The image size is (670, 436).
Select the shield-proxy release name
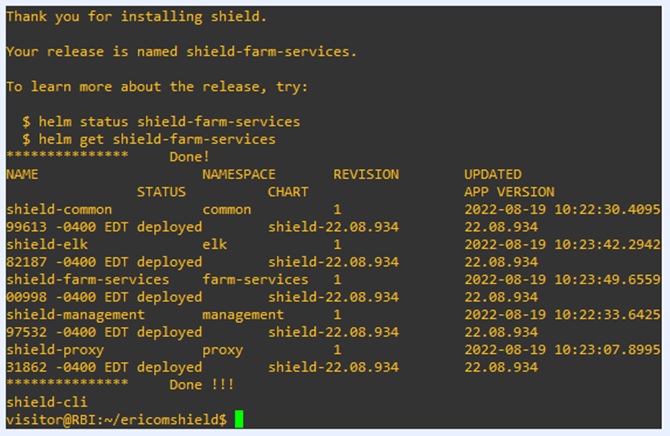pyautogui.click(x=55, y=350)
